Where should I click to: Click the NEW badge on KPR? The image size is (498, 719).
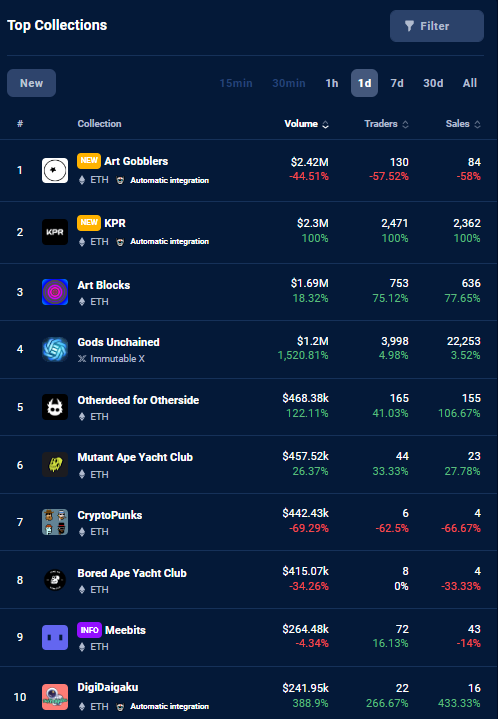tap(89, 222)
